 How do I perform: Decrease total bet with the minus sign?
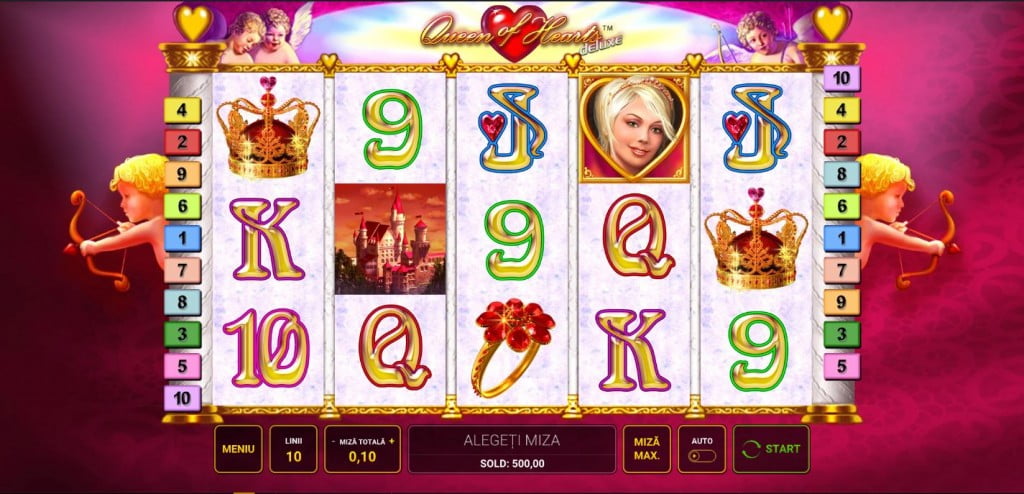[x=333, y=441]
